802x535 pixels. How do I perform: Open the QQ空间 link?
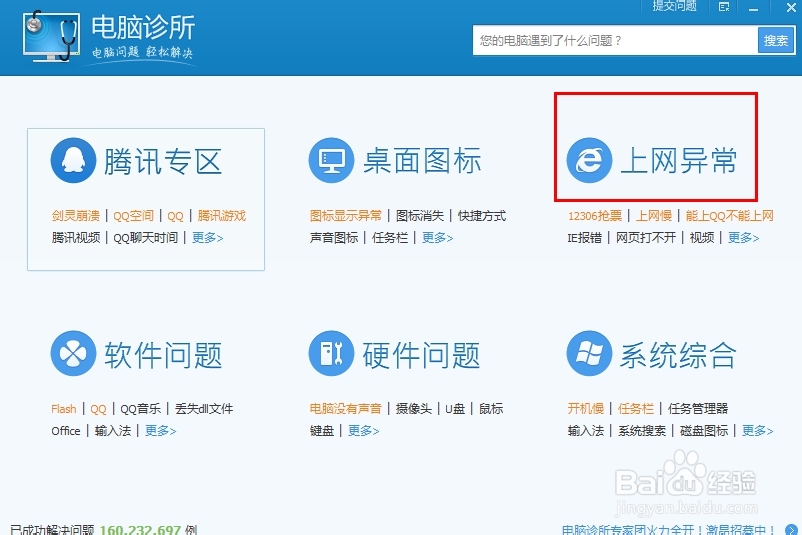coord(133,216)
